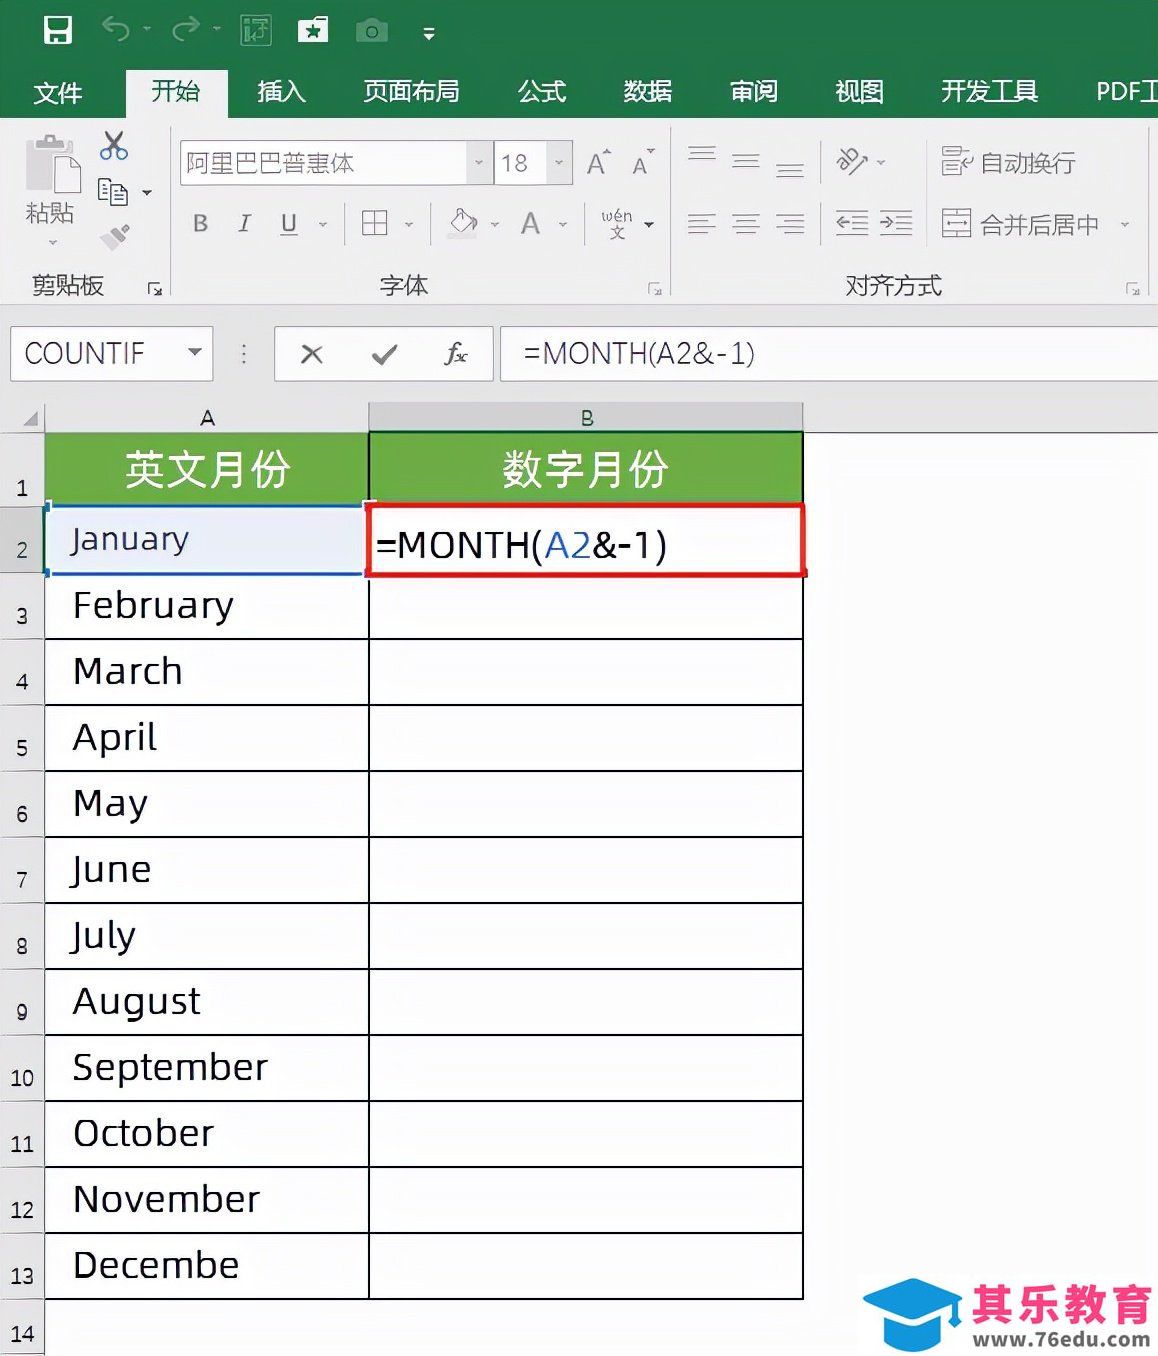
Task: Click the Borders icon
Action: click(374, 223)
